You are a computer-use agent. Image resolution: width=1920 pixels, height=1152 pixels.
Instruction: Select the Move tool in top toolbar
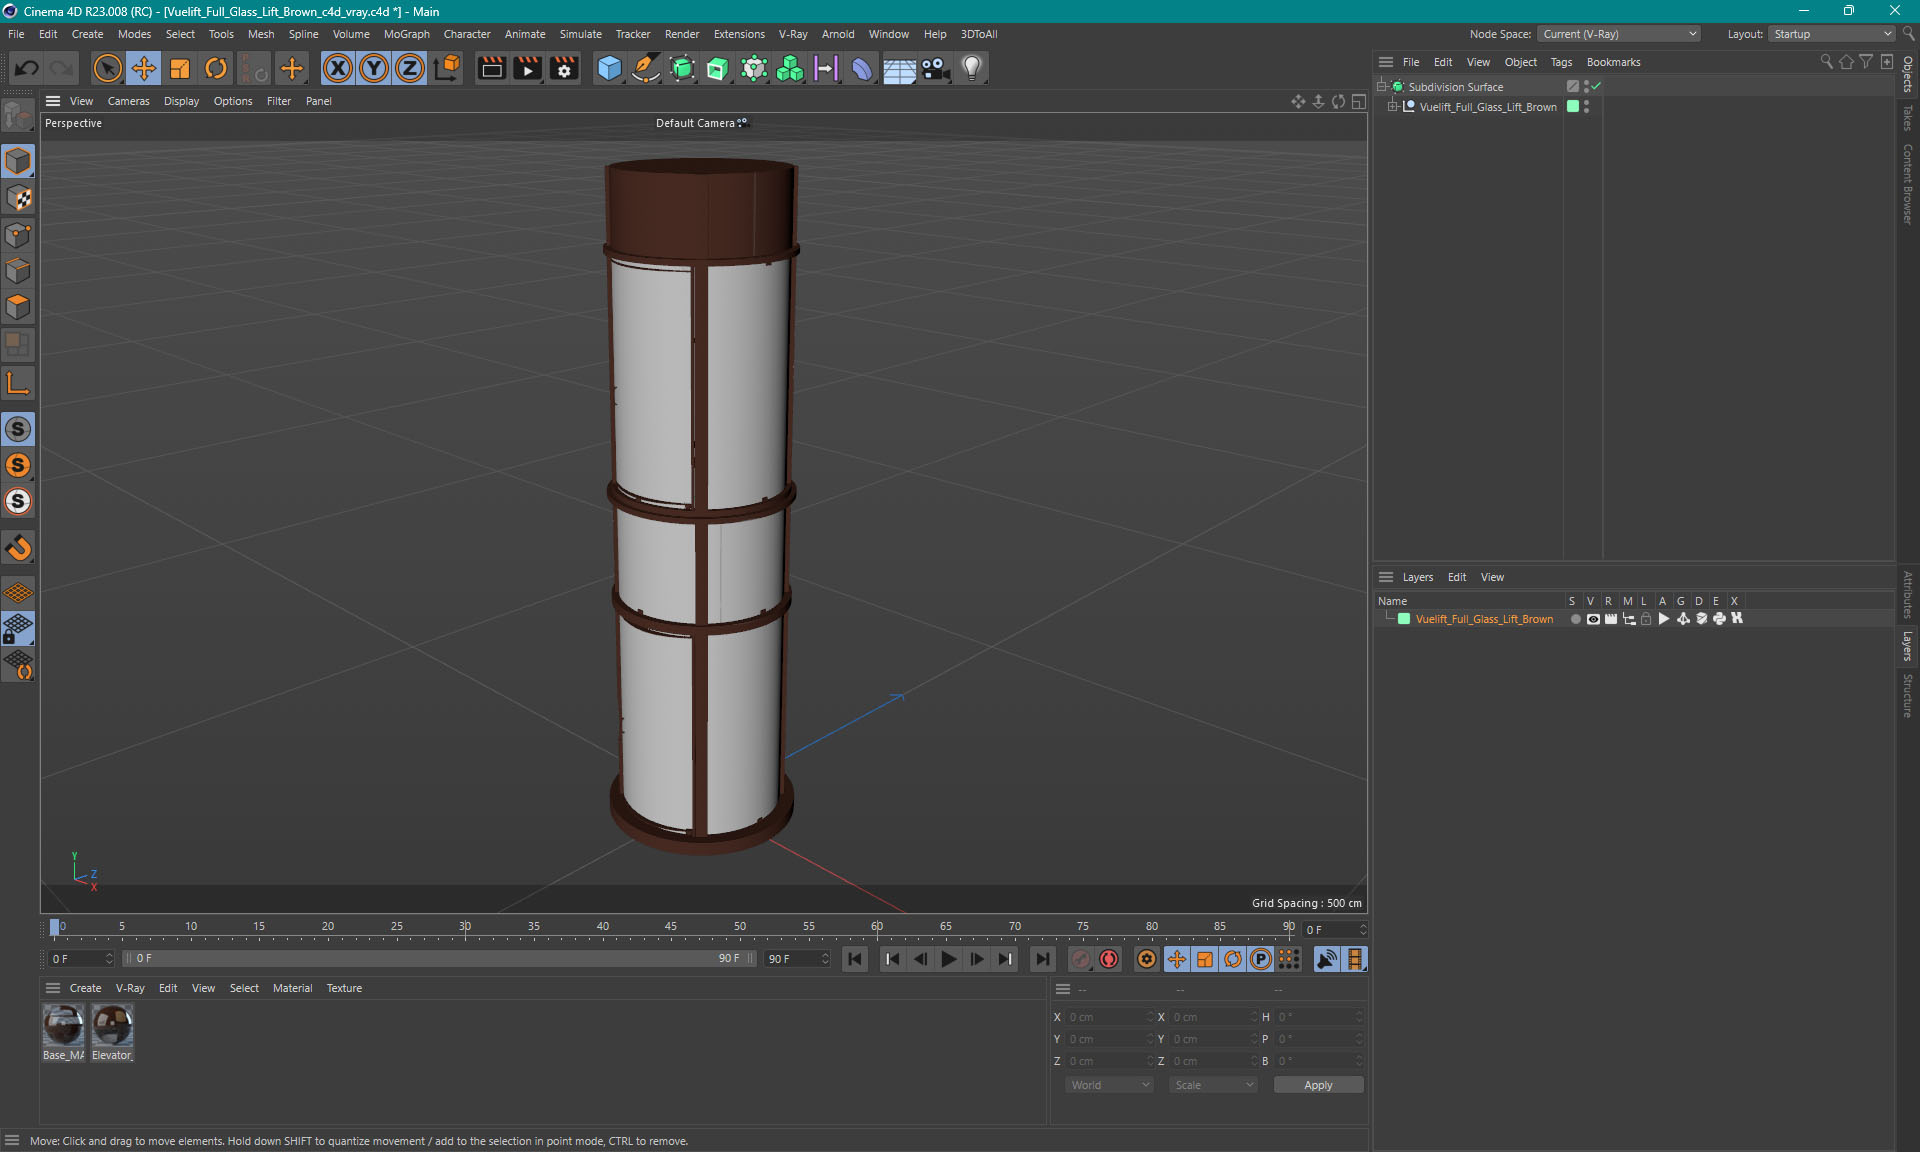(144, 68)
